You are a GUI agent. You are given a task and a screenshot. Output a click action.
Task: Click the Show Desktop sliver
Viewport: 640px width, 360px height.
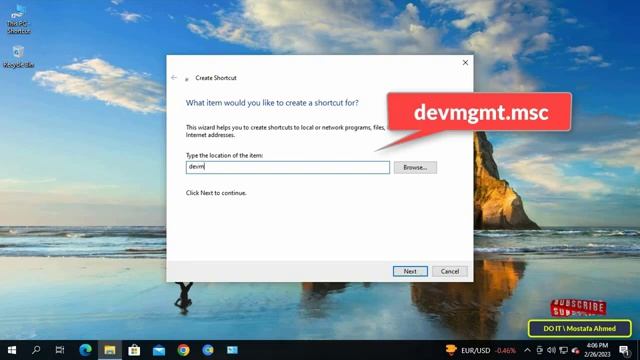click(x=638, y=350)
